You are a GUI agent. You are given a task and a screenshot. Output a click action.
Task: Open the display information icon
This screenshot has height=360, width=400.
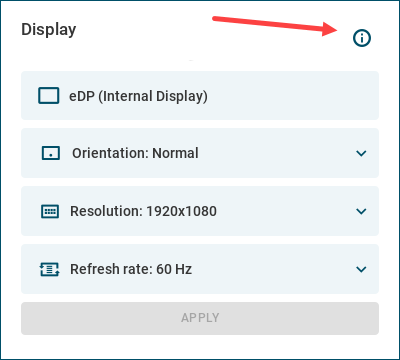point(362,38)
